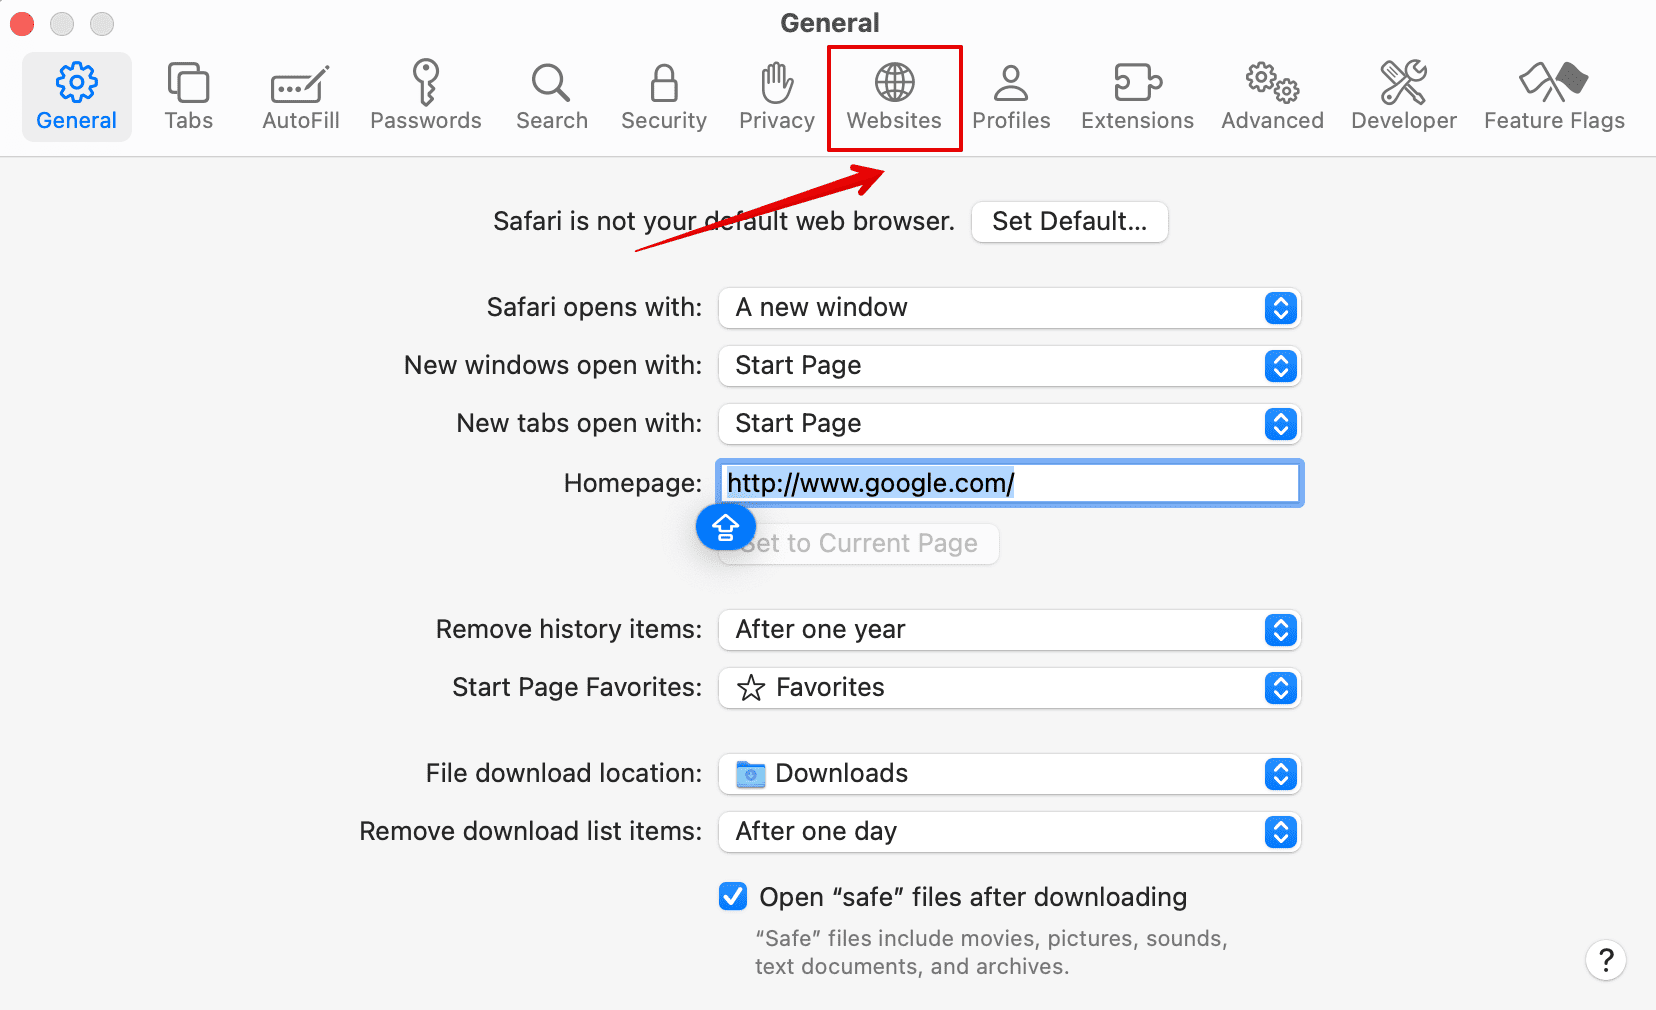Open the Websites globe pane
The image size is (1656, 1010).
[894, 97]
